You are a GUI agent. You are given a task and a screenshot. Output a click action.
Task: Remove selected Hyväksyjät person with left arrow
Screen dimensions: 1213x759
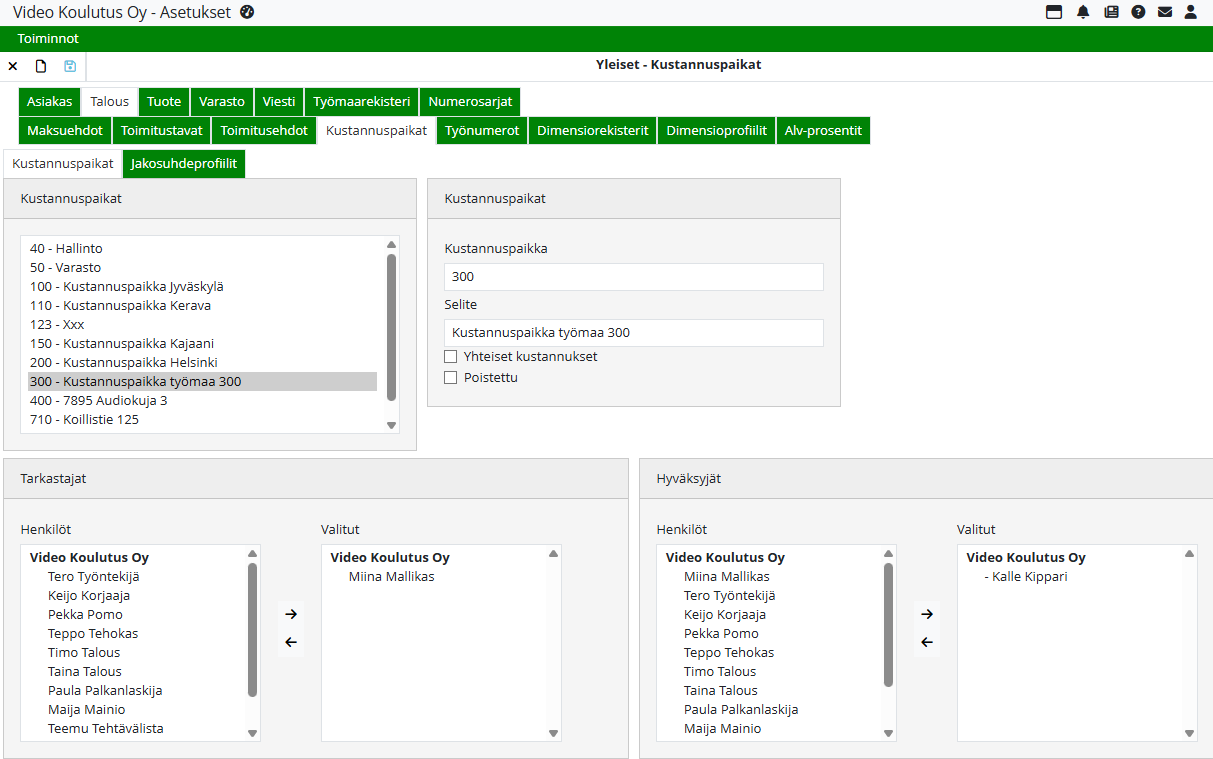click(927, 642)
